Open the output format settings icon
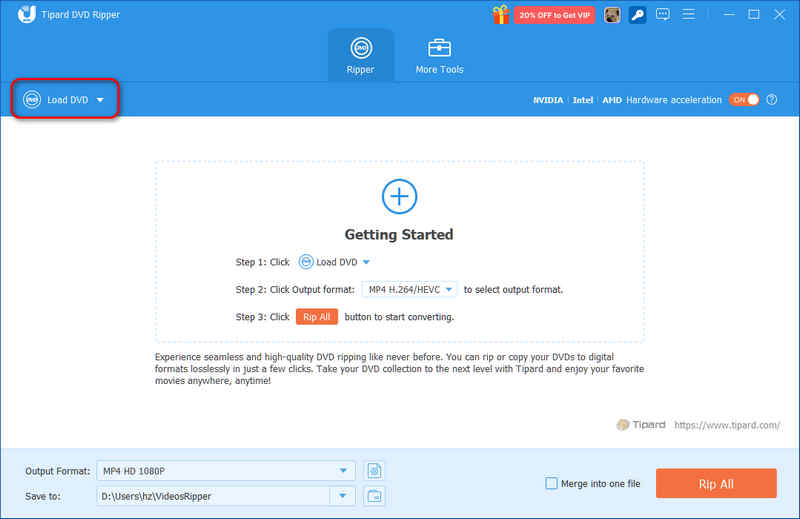This screenshot has width=800, height=519. tap(374, 471)
